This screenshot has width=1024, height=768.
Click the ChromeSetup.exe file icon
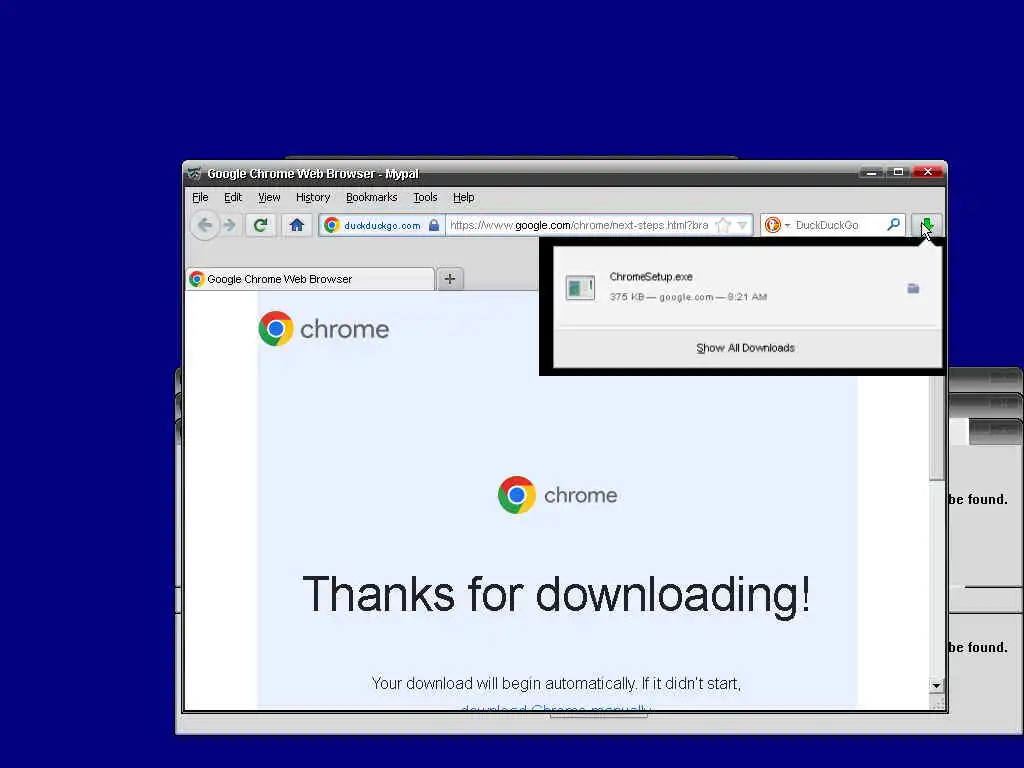580,287
